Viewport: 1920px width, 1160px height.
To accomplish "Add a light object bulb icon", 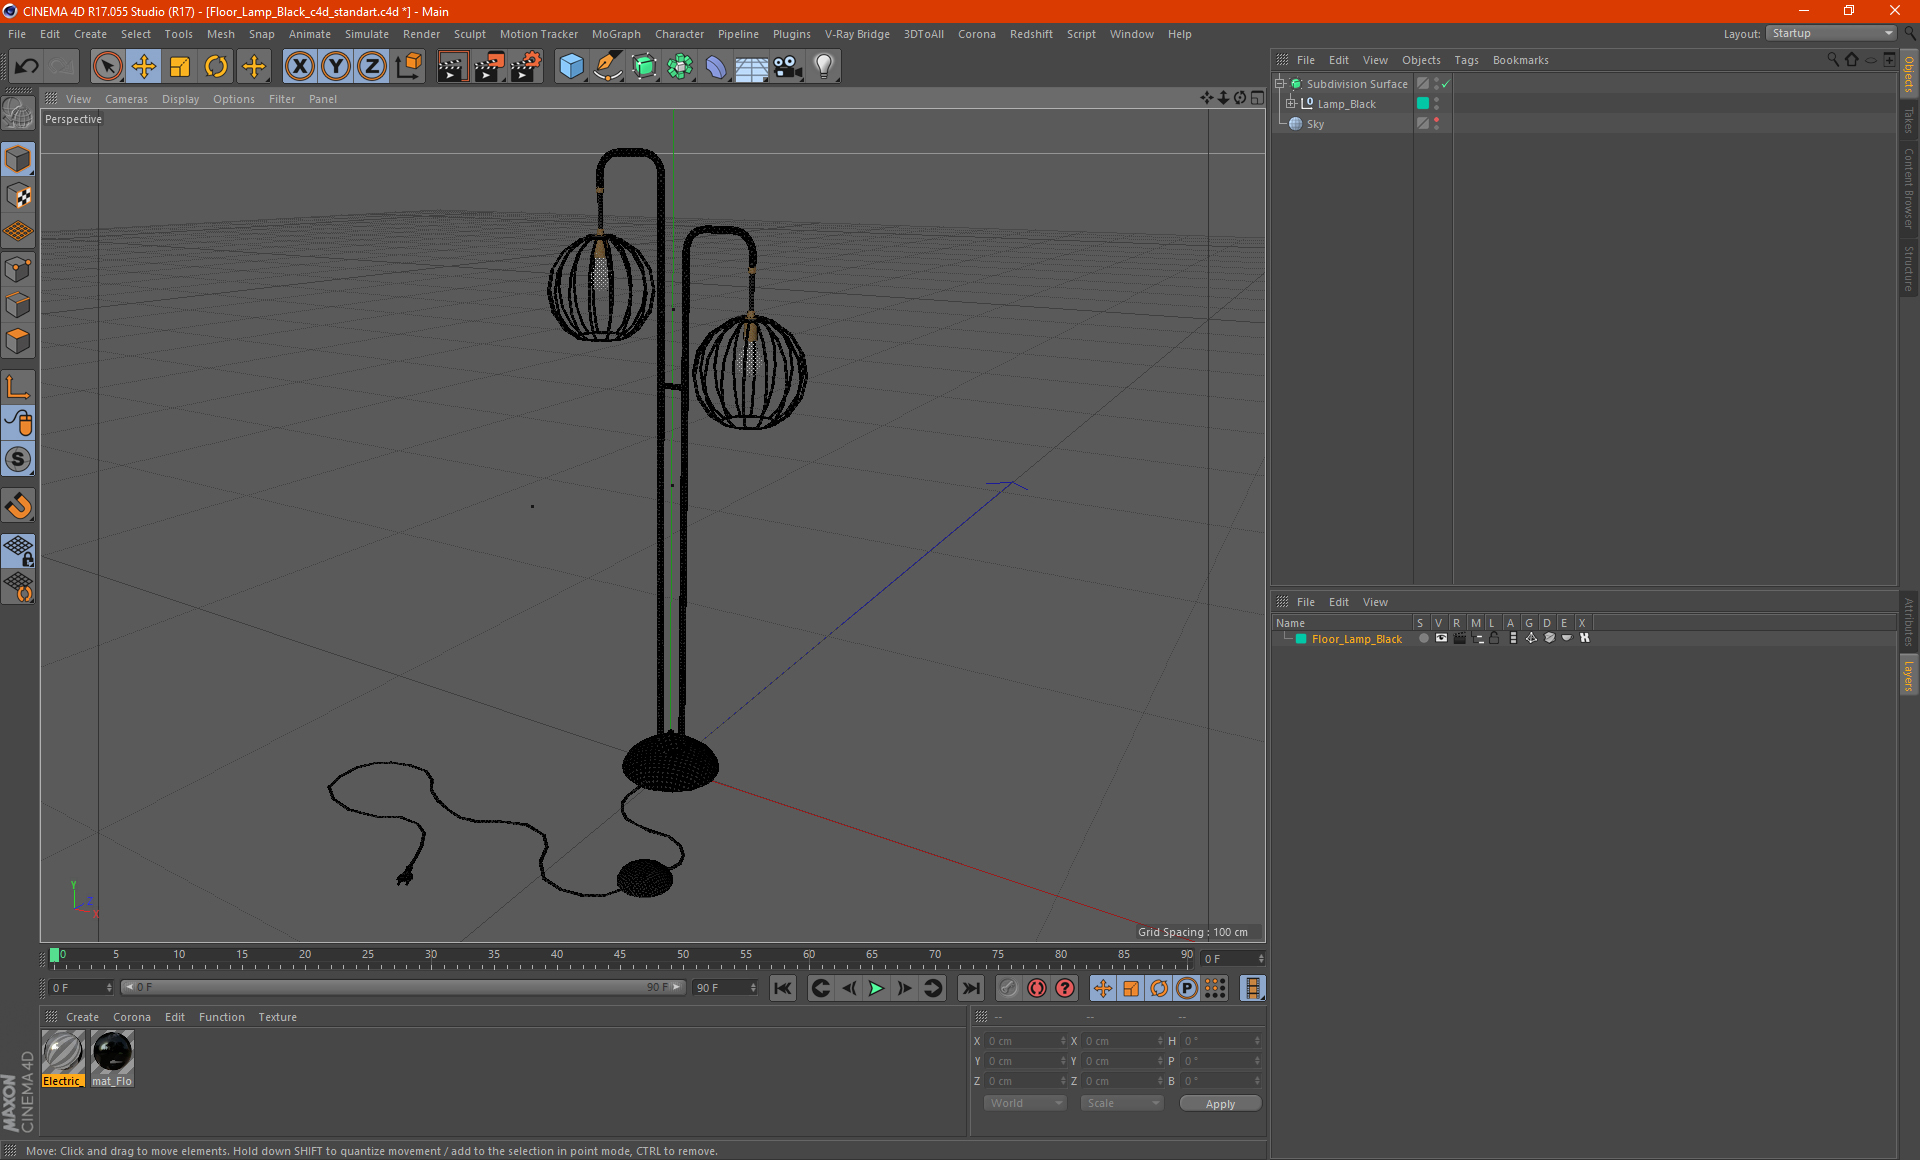I will (x=824, y=67).
